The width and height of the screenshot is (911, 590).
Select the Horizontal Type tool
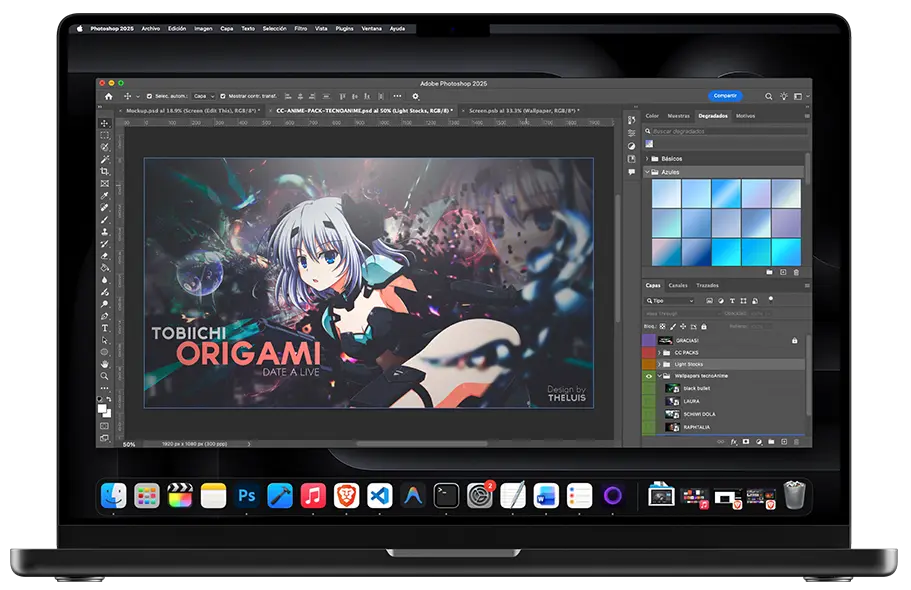[105, 328]
